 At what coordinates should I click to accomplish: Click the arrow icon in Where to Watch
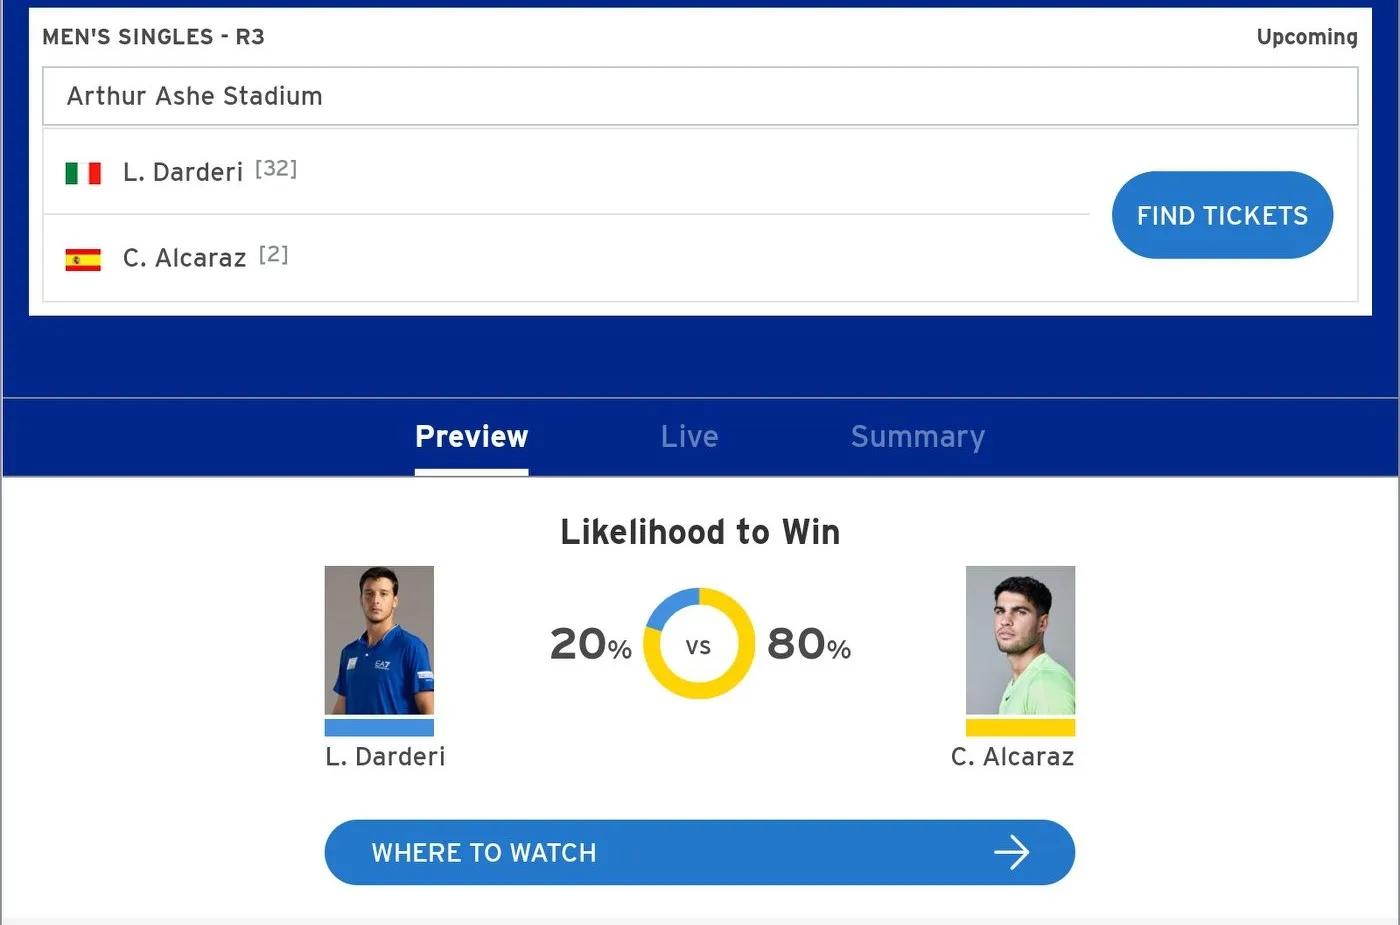click(1011, 853)
